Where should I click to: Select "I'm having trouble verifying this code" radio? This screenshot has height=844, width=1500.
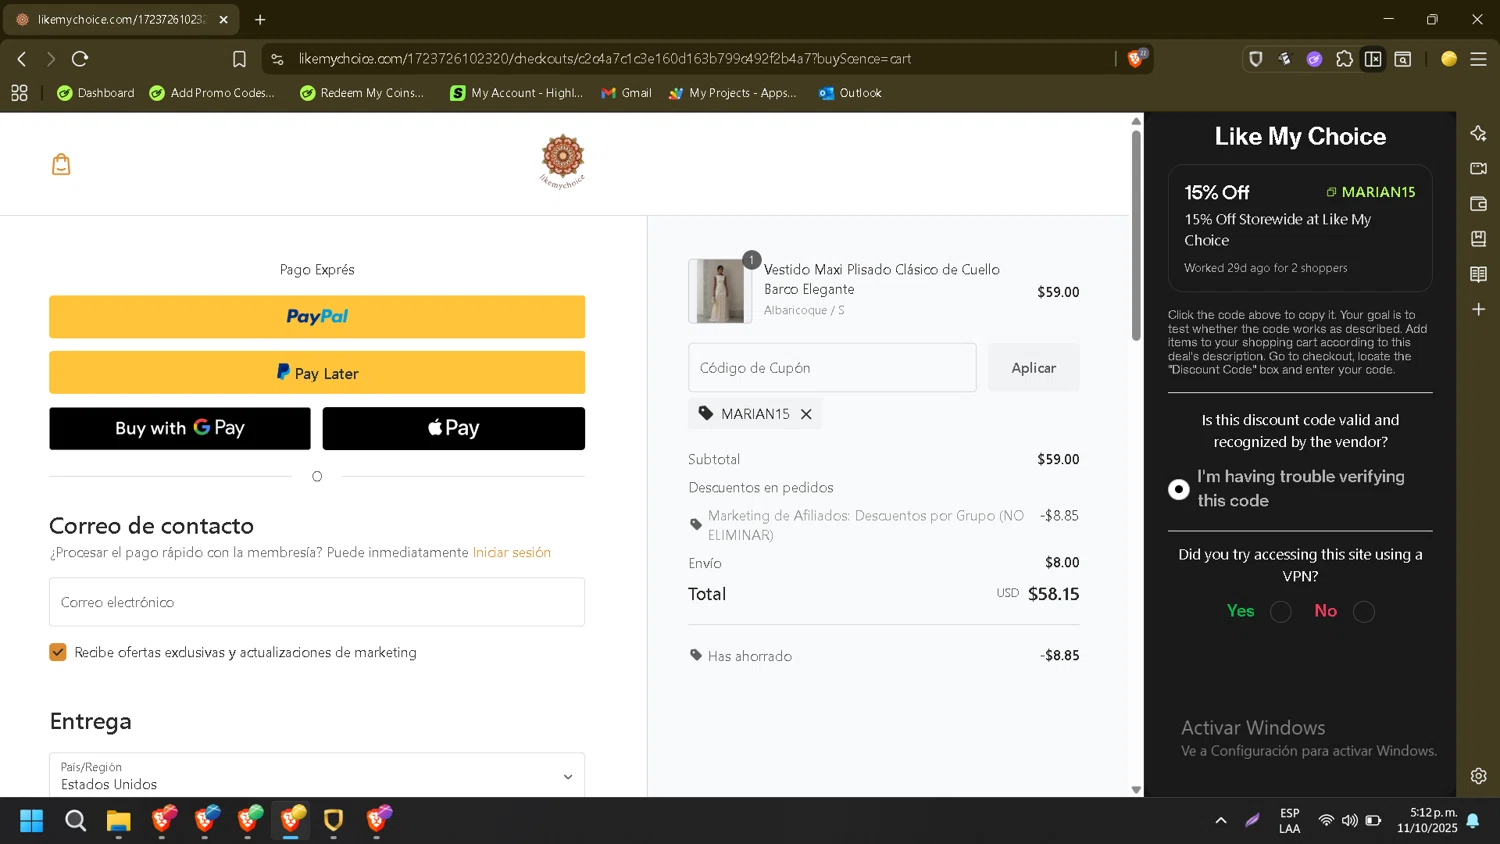pyautogui.click(x=1179, y=489)
